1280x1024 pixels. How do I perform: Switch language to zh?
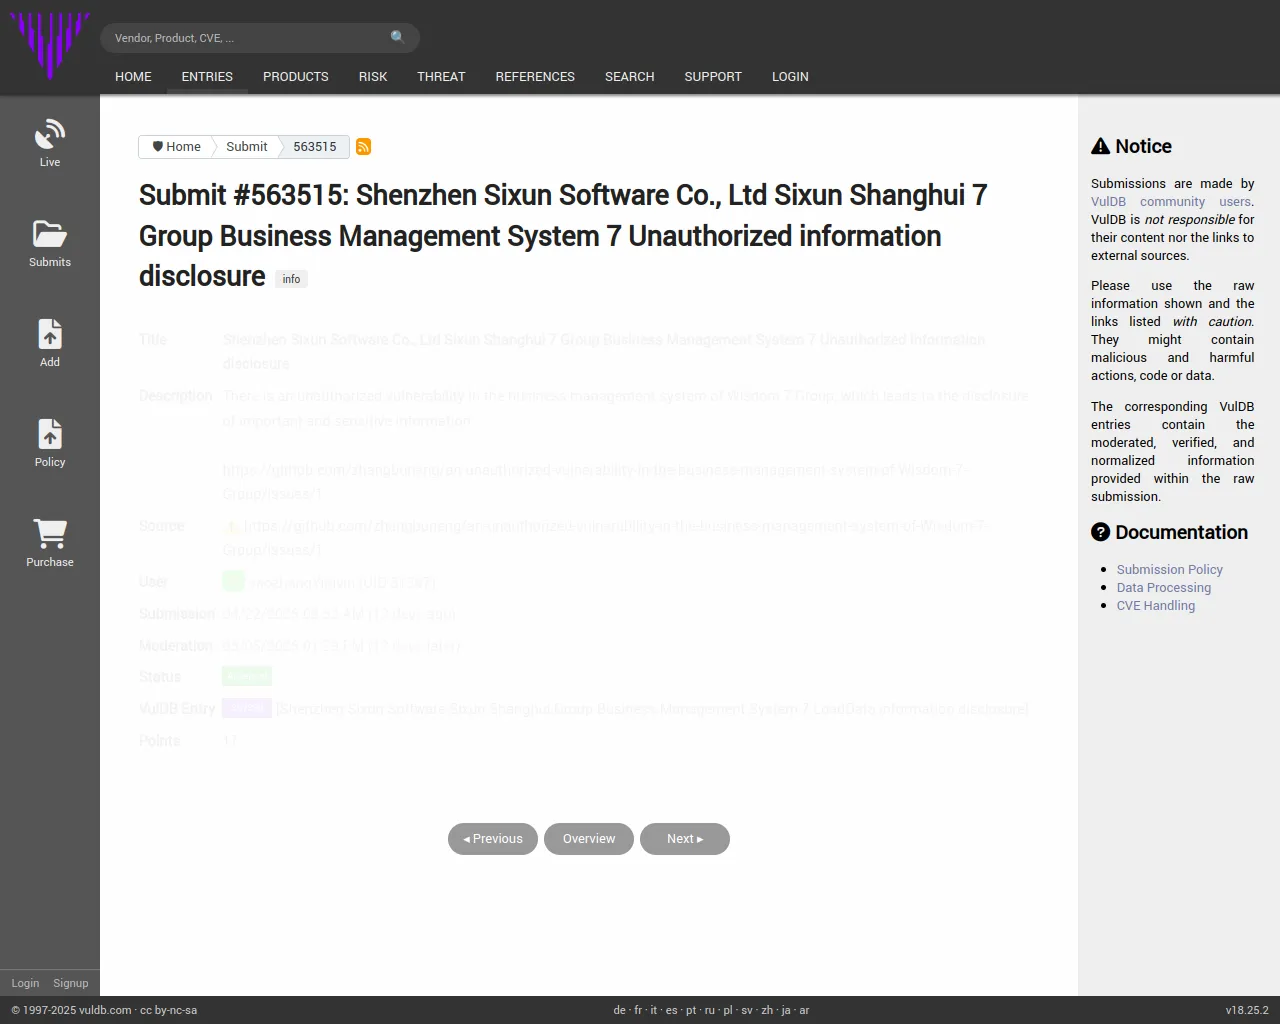(x=767, y=1010)
